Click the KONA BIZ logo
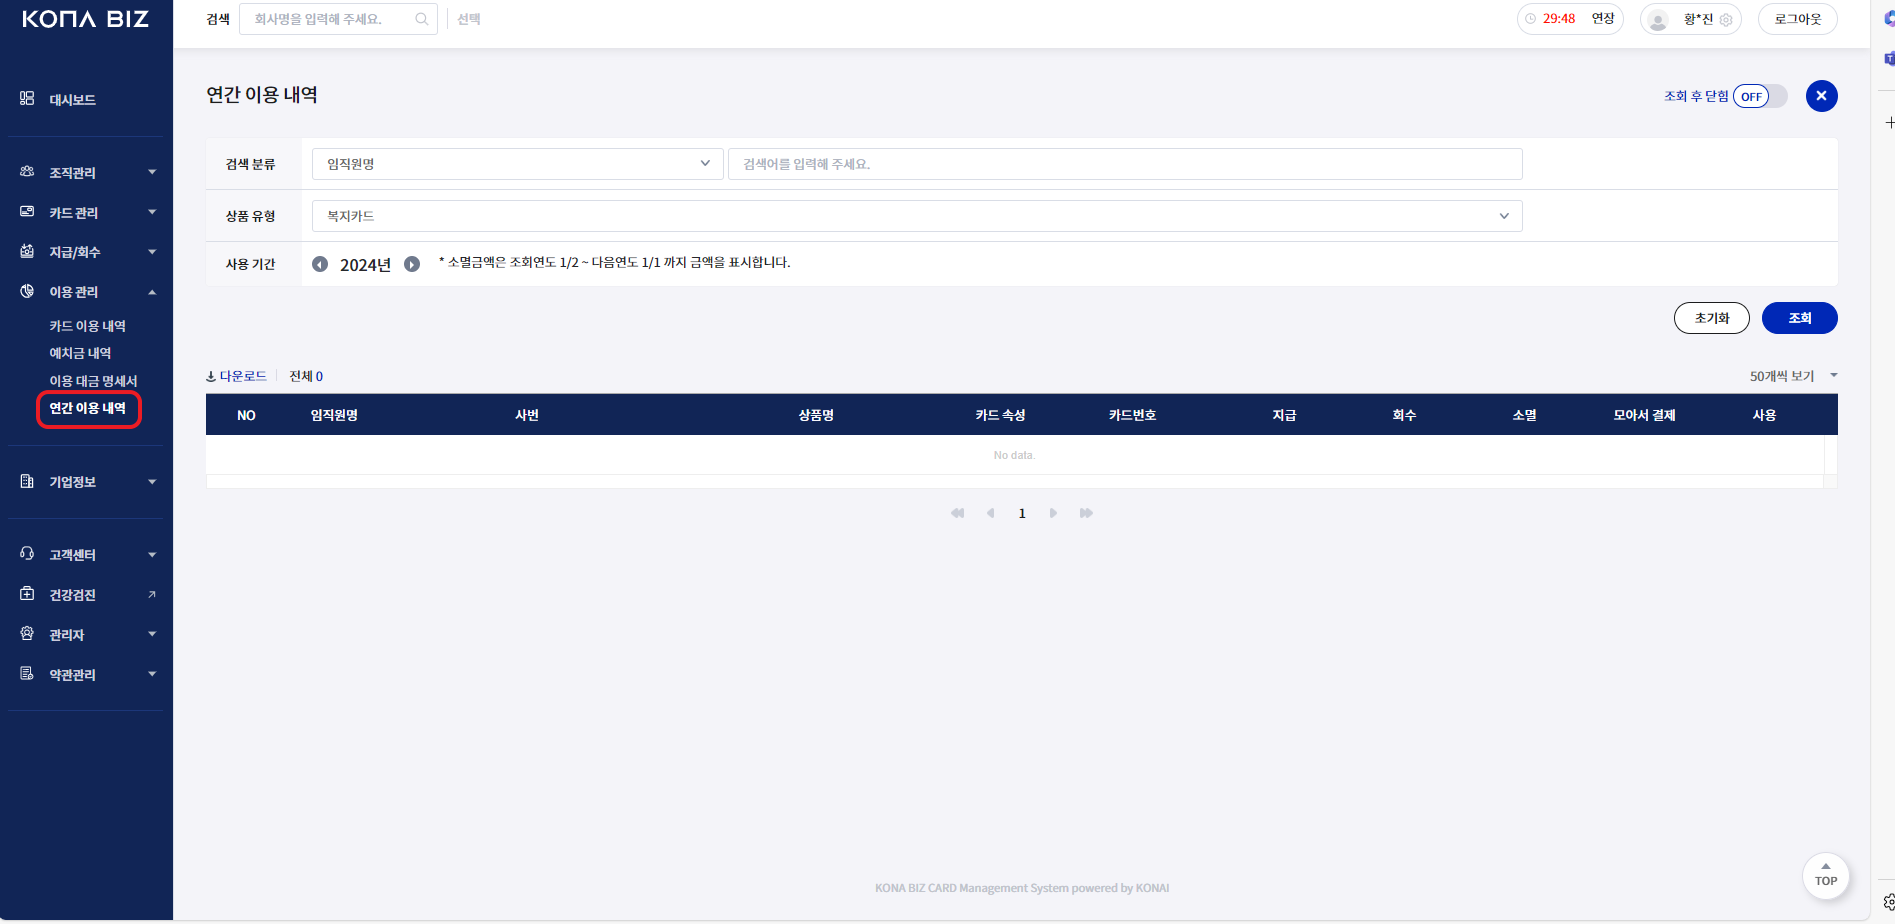The image size is (1895, 924). coord(85,19)
